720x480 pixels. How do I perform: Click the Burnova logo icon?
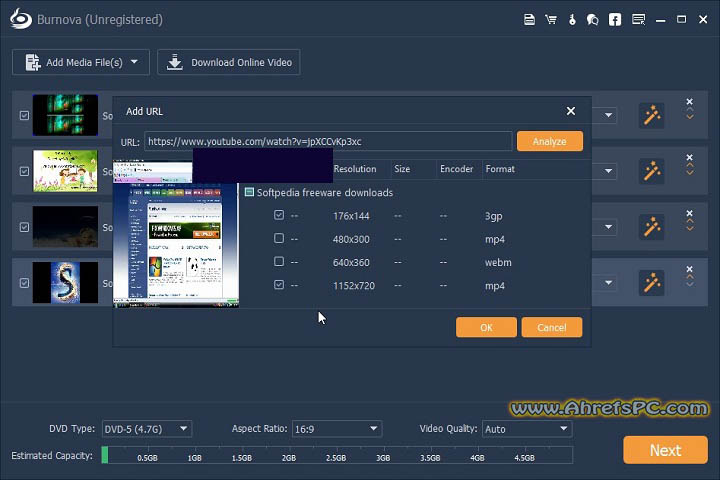pos(21,19)
